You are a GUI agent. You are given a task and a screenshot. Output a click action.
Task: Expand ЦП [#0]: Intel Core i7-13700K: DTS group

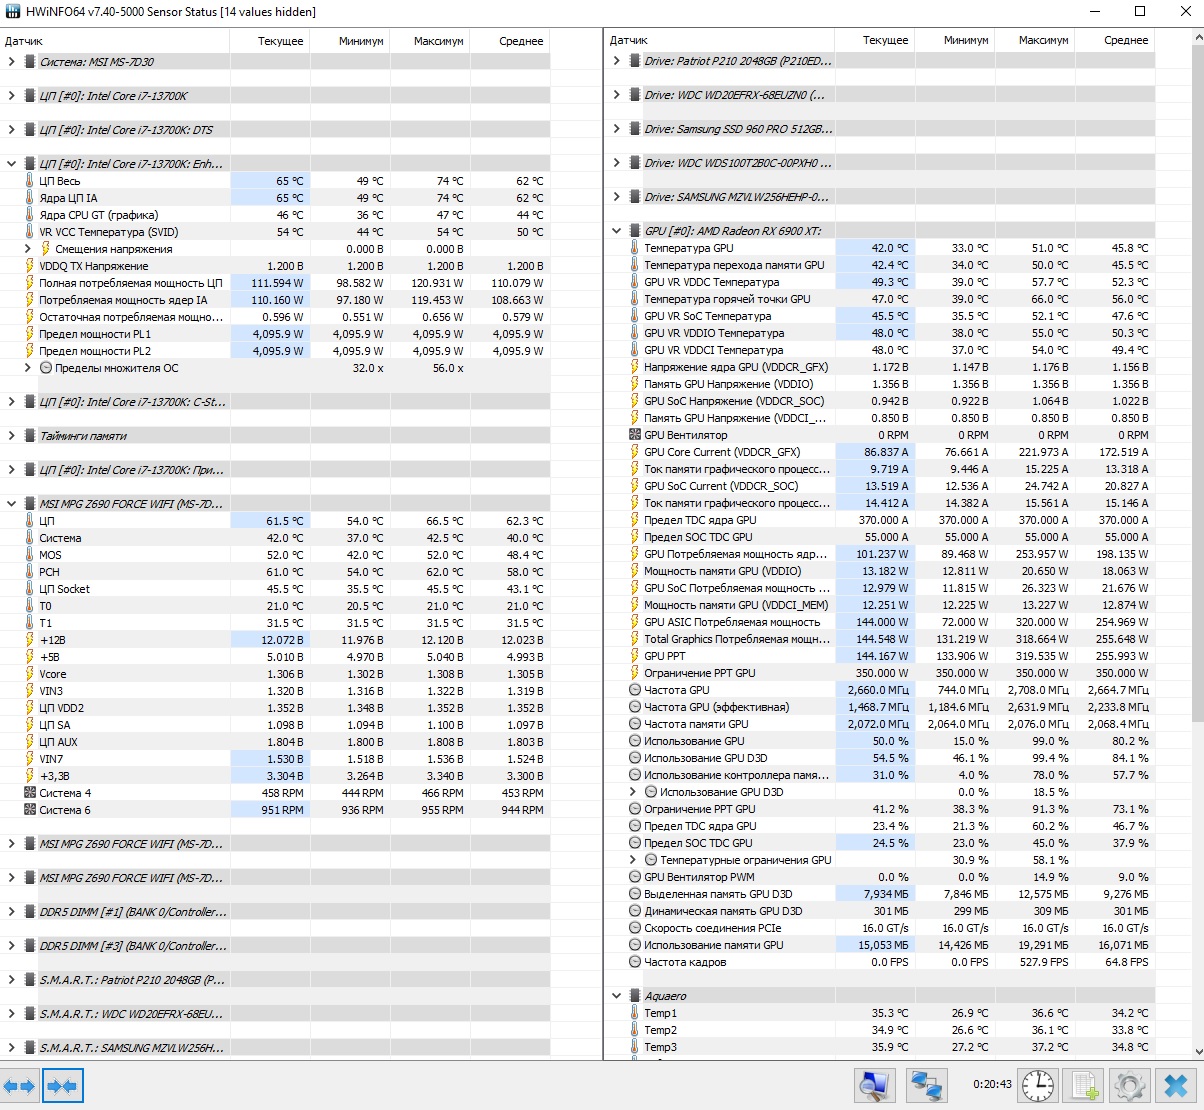point(11,130)
